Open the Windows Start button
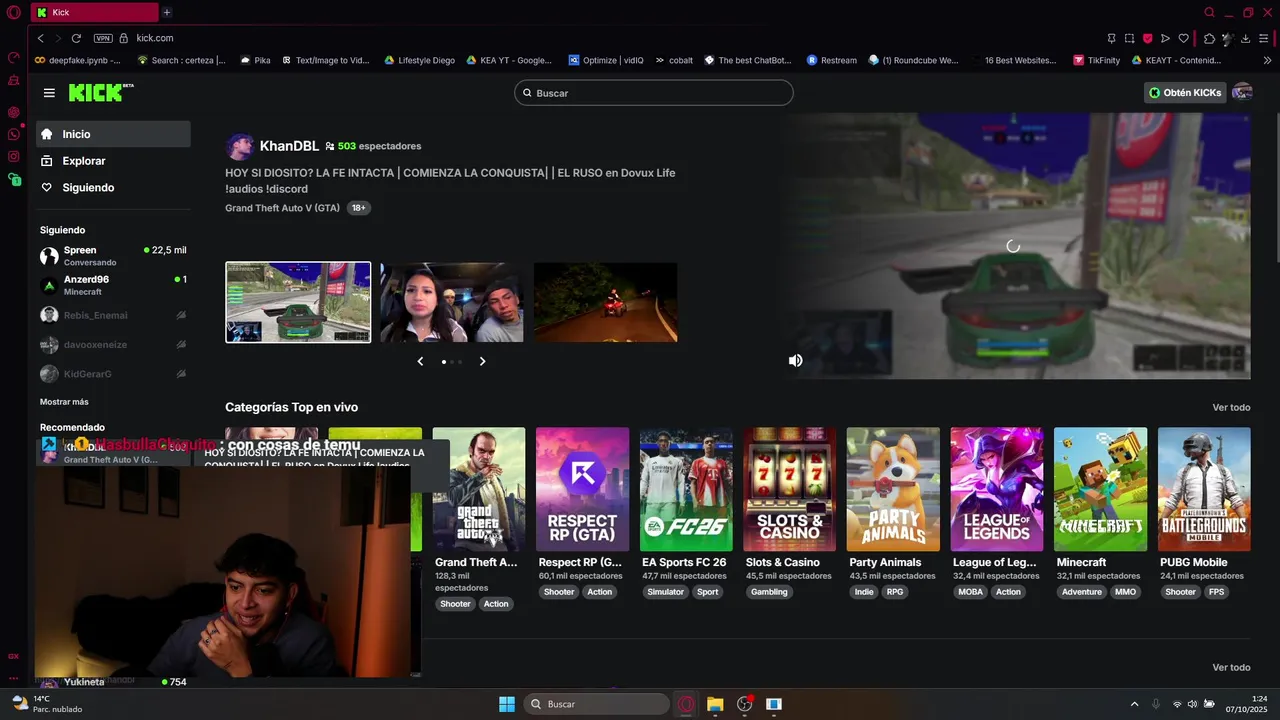This screenshot has height=720, width=1280. coord(507,704)
